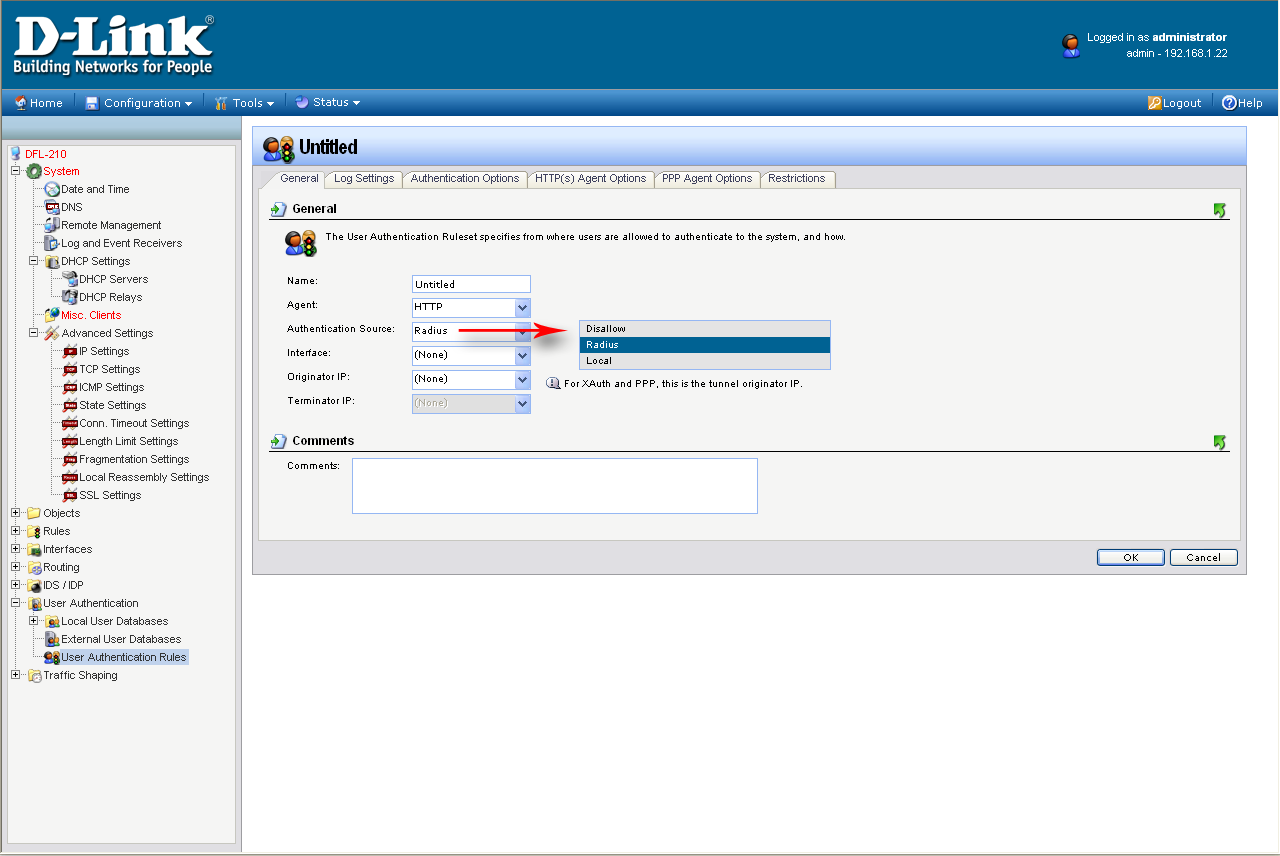Click the TCP Settings icon
Viewport: 1280px width, 856px height.
(70, 369)
